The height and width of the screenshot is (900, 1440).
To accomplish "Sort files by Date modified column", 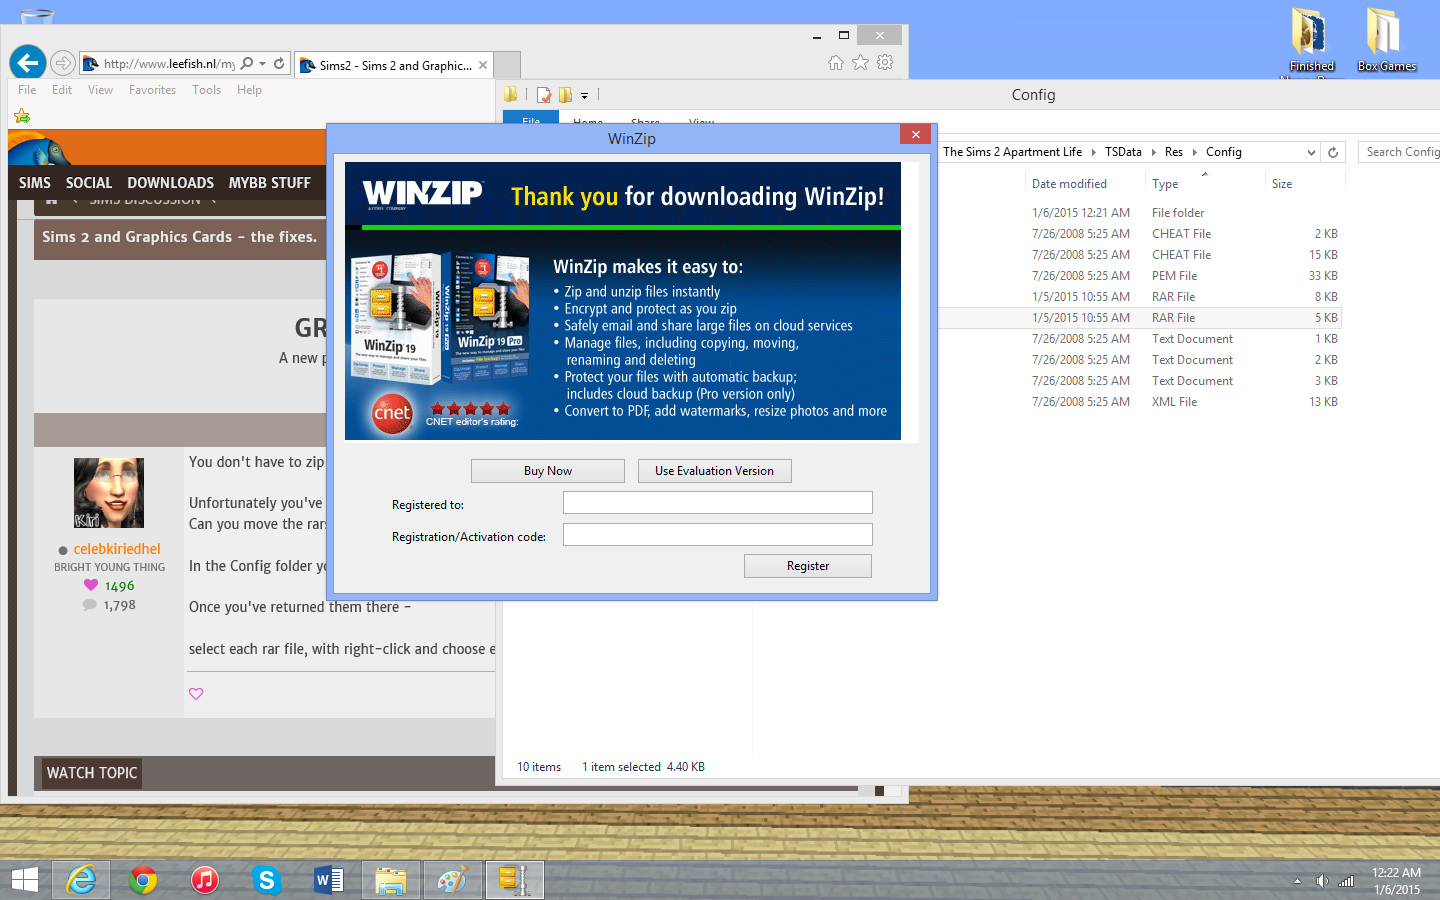I will [1069, 184].
